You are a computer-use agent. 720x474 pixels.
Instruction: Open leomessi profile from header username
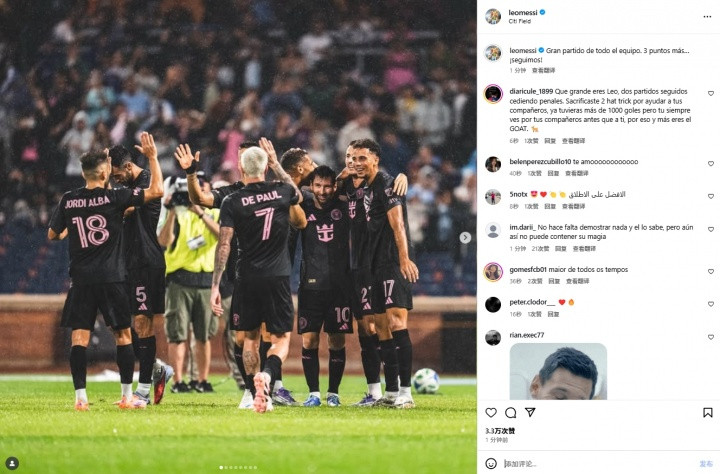click(523, 12)
